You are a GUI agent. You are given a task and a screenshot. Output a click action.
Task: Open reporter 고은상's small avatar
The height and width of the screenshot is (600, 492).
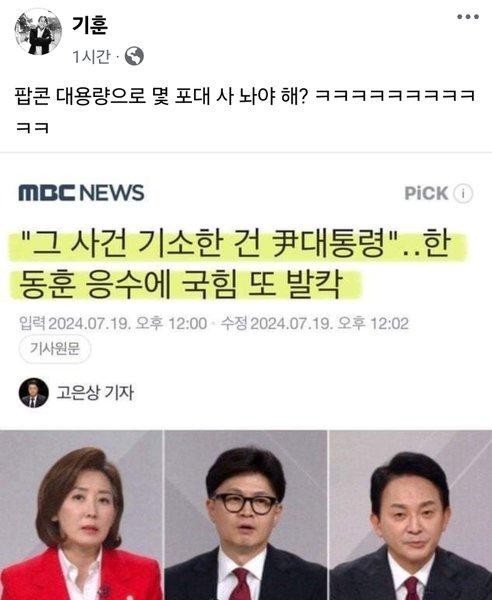34,393
